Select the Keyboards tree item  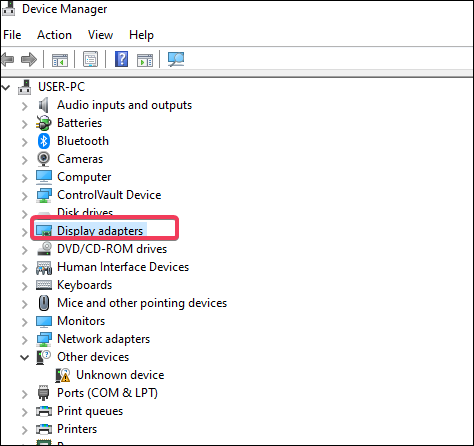pos(84,285)
